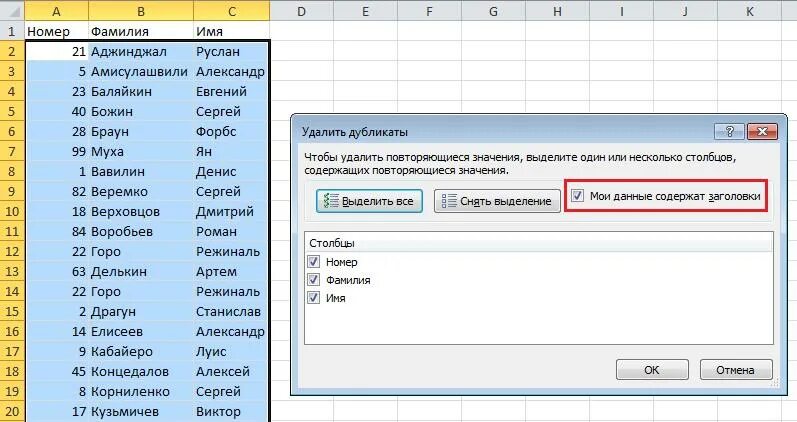Uncheck the Номер column checkbox
797x422 pixels.
coord(314,262)
